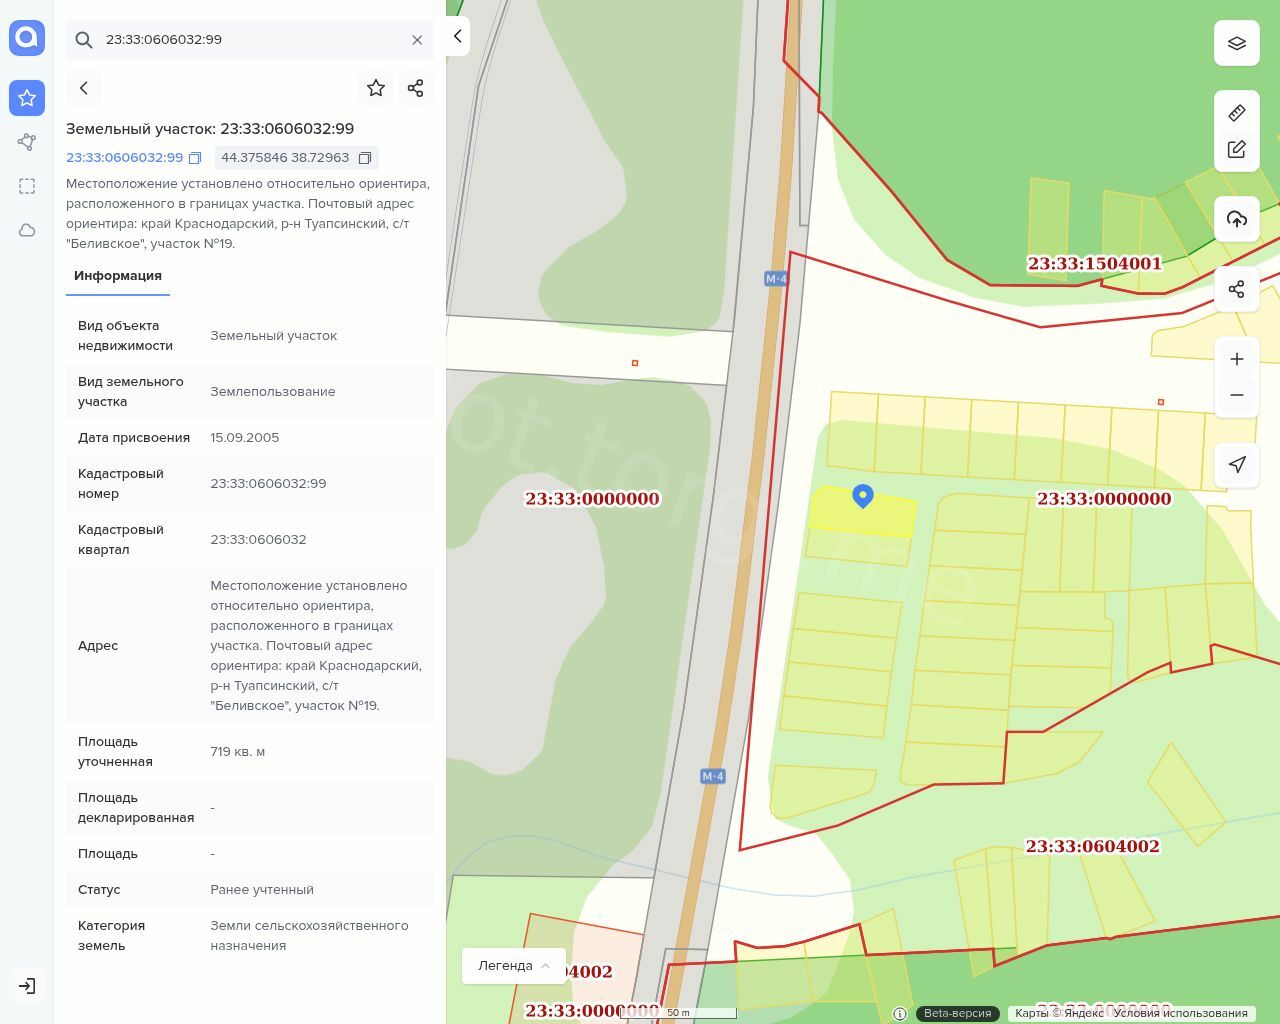Select the Информация tab

pos(118,276)
